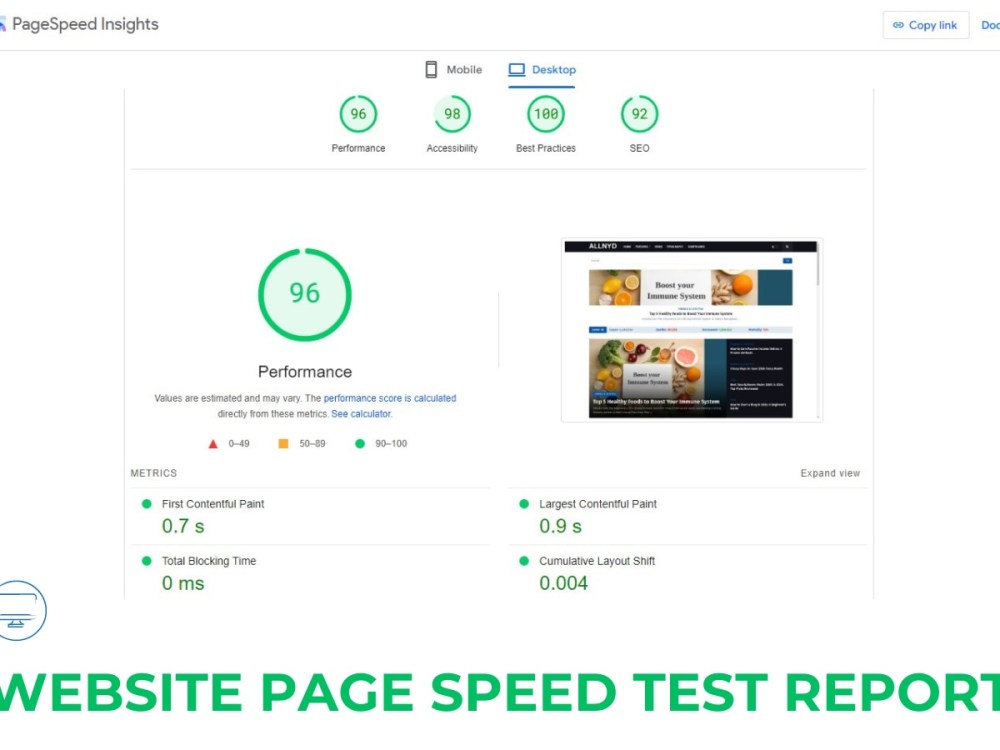The width and height of the screenshot is (1000, 750).
Task: Click the METRICS heading
Action: pos(154,473)
